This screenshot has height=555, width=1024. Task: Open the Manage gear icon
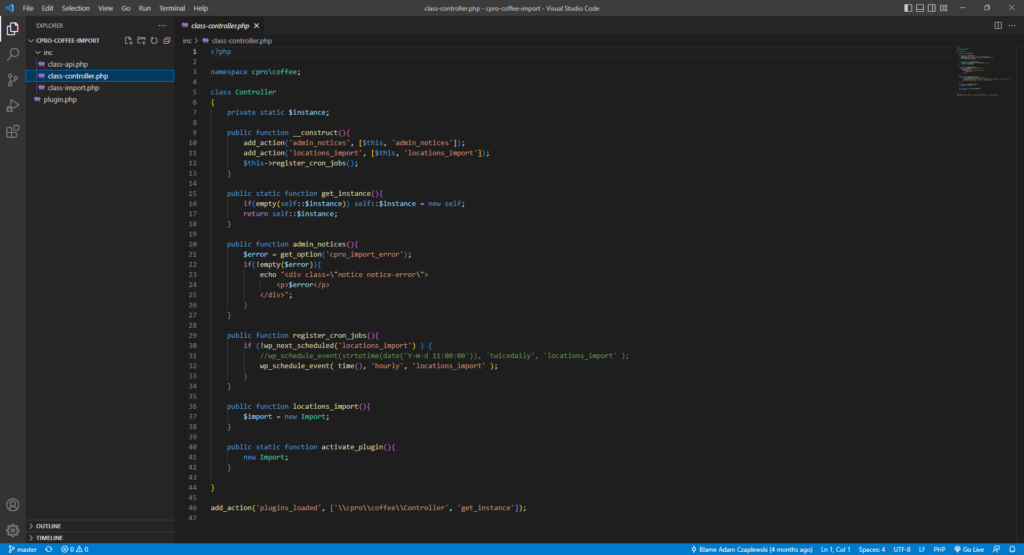pos(12,530)
